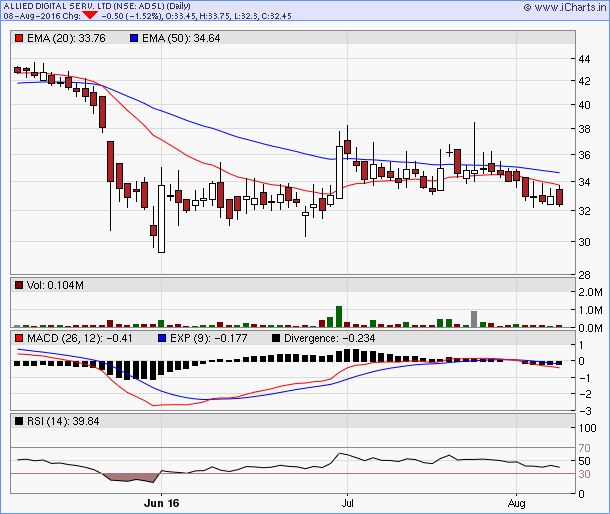The width and height of the screenshot is (610, 514).
Task: Click the red down-arrow change indicator
Action: click(x=90, y=15)
